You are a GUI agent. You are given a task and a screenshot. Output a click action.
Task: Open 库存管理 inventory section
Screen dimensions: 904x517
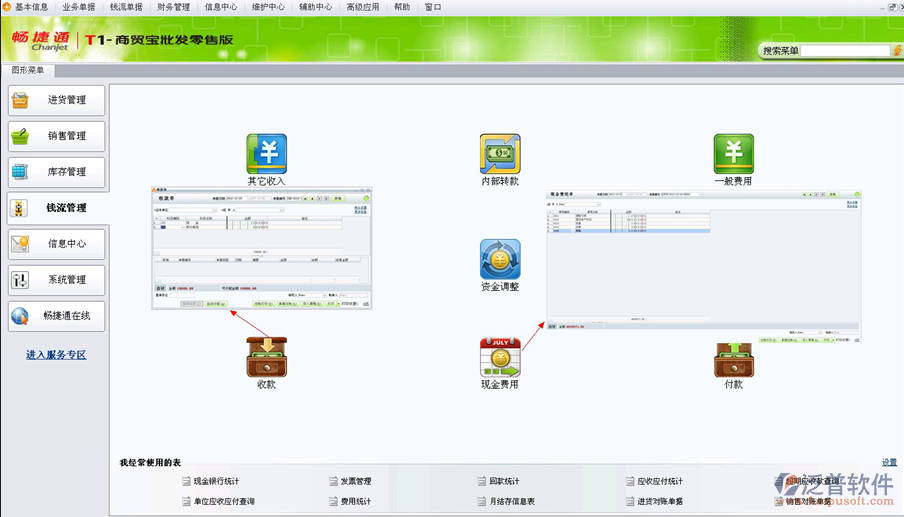click(x=56, y=172)
